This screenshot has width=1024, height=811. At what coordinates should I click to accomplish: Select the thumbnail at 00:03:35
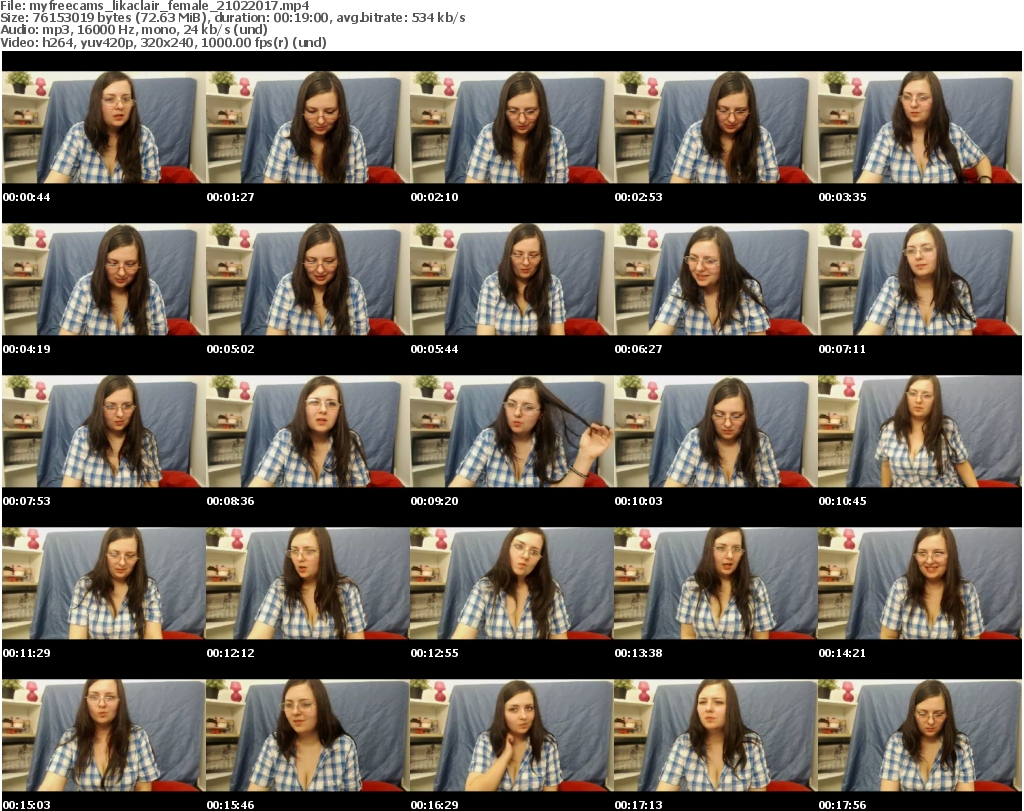920,127
